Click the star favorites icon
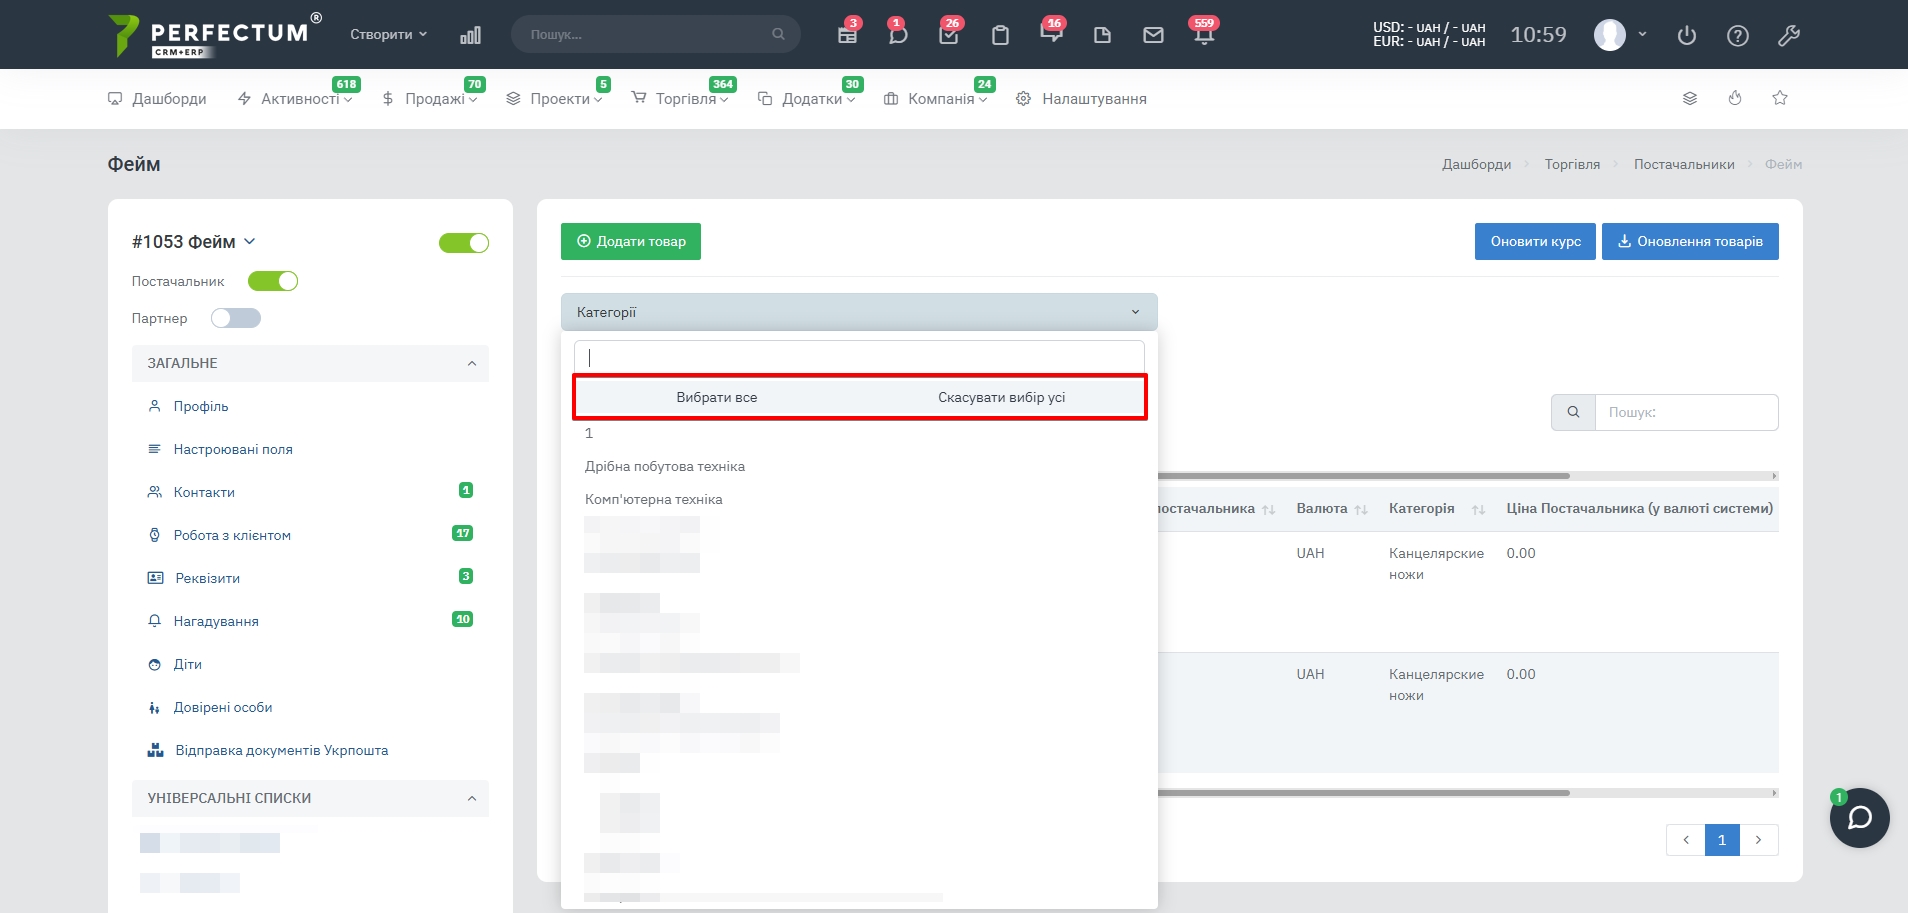This screenshot has height=913, width=1908. (x=1780, y=98)
